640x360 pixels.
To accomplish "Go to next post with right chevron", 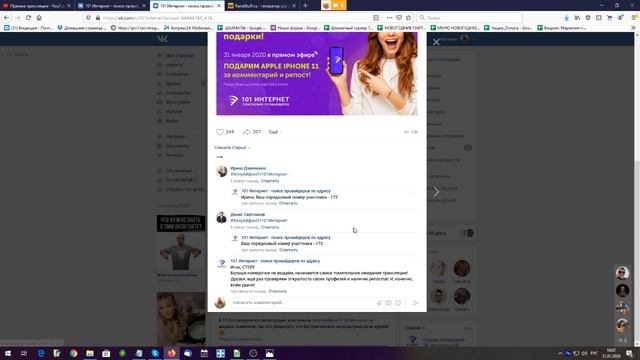I will [x=436, y=191].
